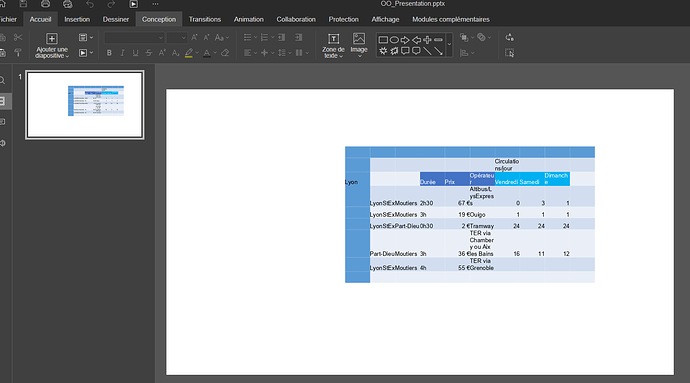690x383 pixels.
Task: Start slideshow with play icon
Action: point(133,4)
